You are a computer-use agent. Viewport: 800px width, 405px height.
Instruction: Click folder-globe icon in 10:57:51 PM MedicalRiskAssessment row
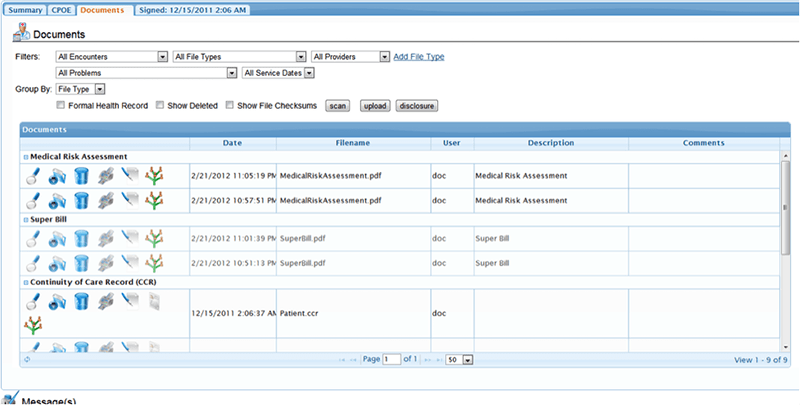pyautogui.click(x=57, y=201)
